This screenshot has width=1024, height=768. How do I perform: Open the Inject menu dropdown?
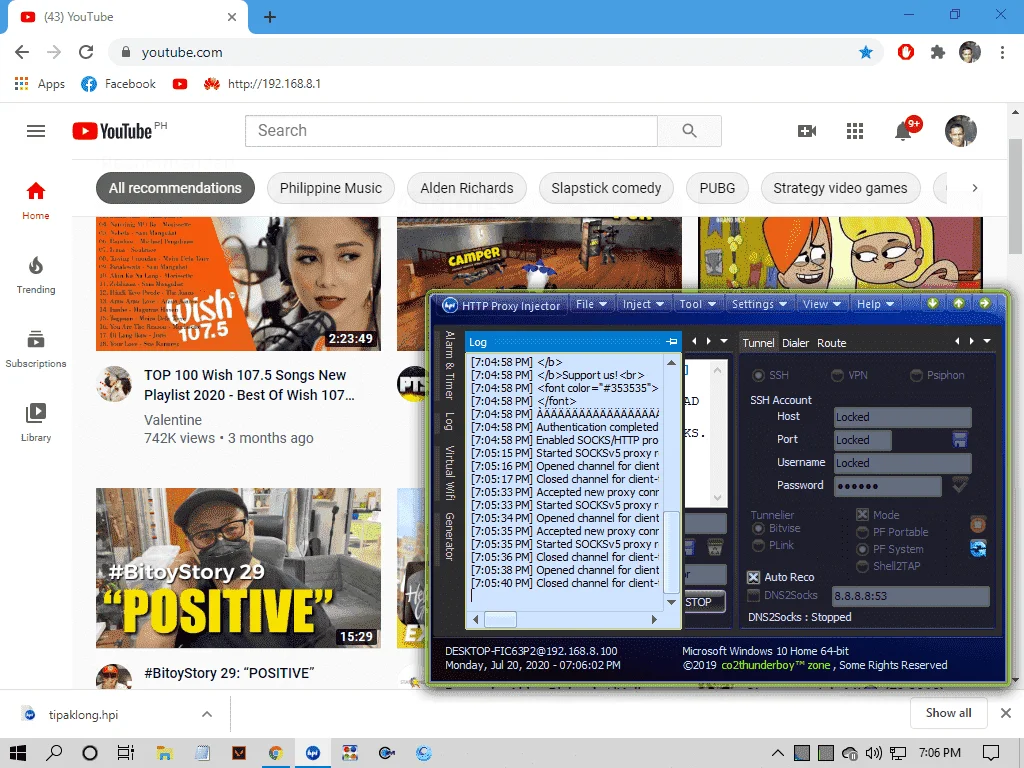(643, 304)
